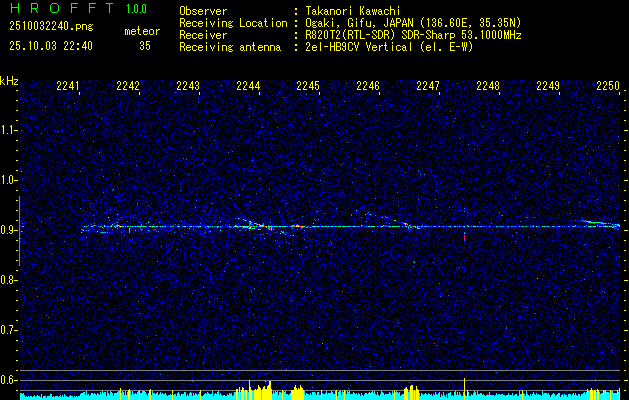This screenshot has width=629, height=400.
Task: Click the red spike below 2248 trace
Action: tap(465, 238)
